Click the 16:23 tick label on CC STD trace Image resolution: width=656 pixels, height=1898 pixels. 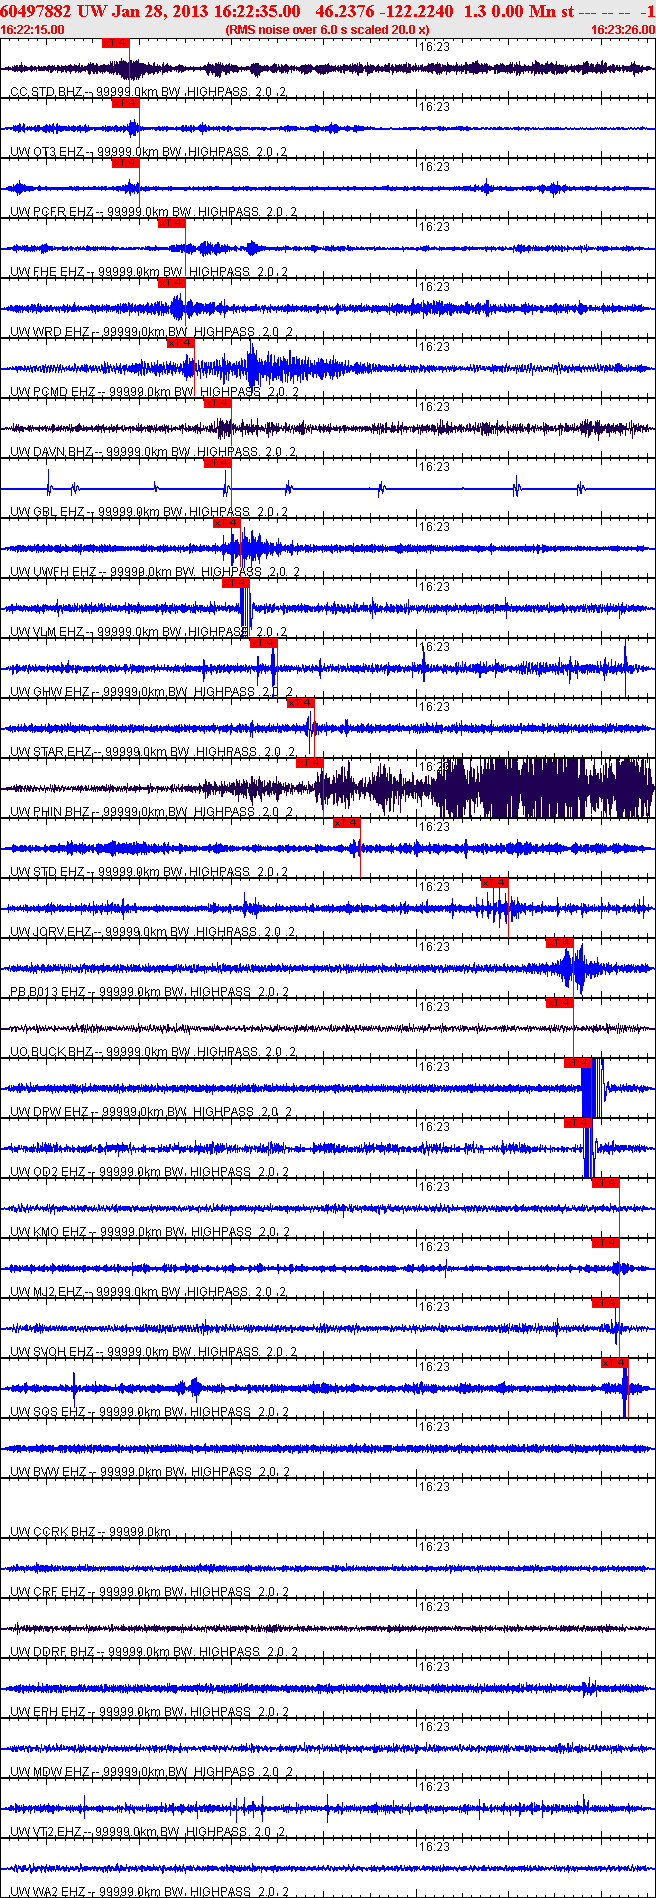(x=435, y=47)
